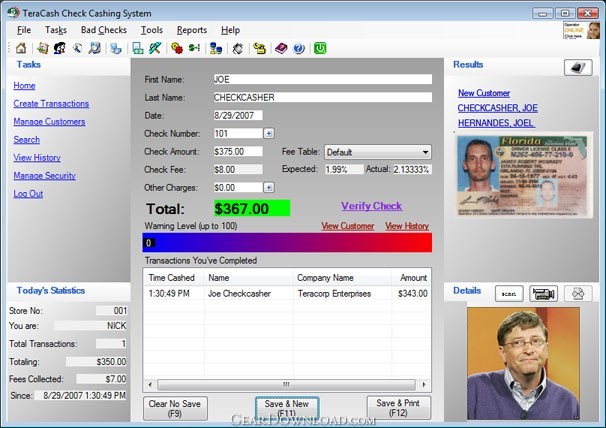Open the Fee Table dropdown
606x428 pixels.
(378, 152)
